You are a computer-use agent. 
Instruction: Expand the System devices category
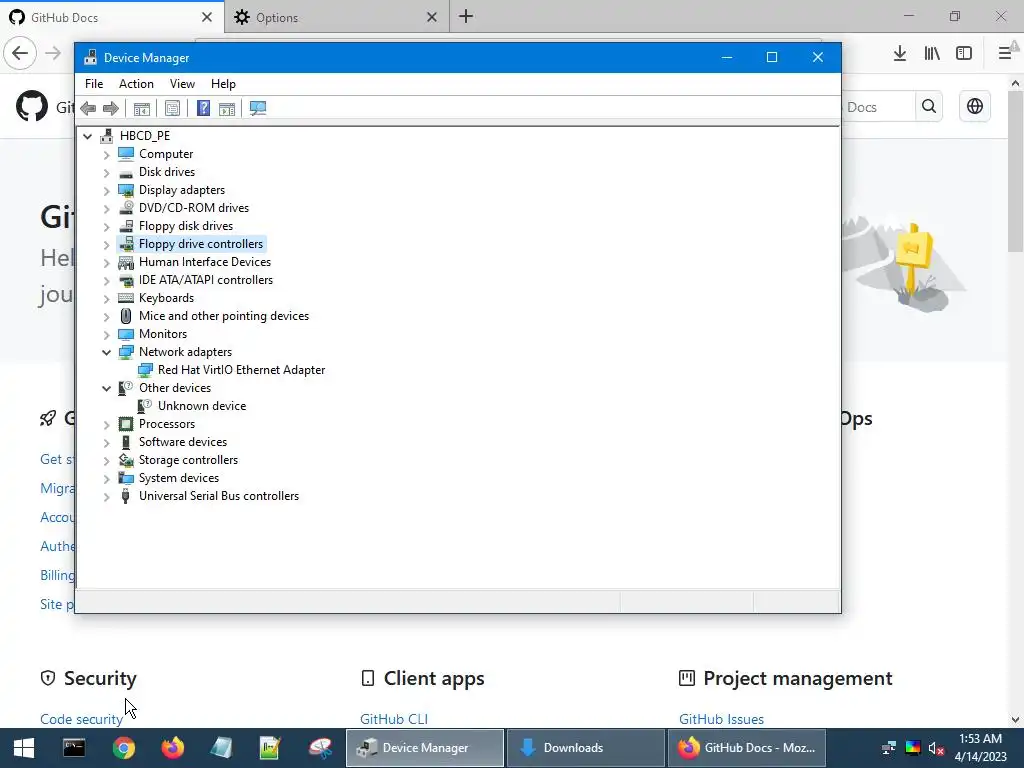106,479
